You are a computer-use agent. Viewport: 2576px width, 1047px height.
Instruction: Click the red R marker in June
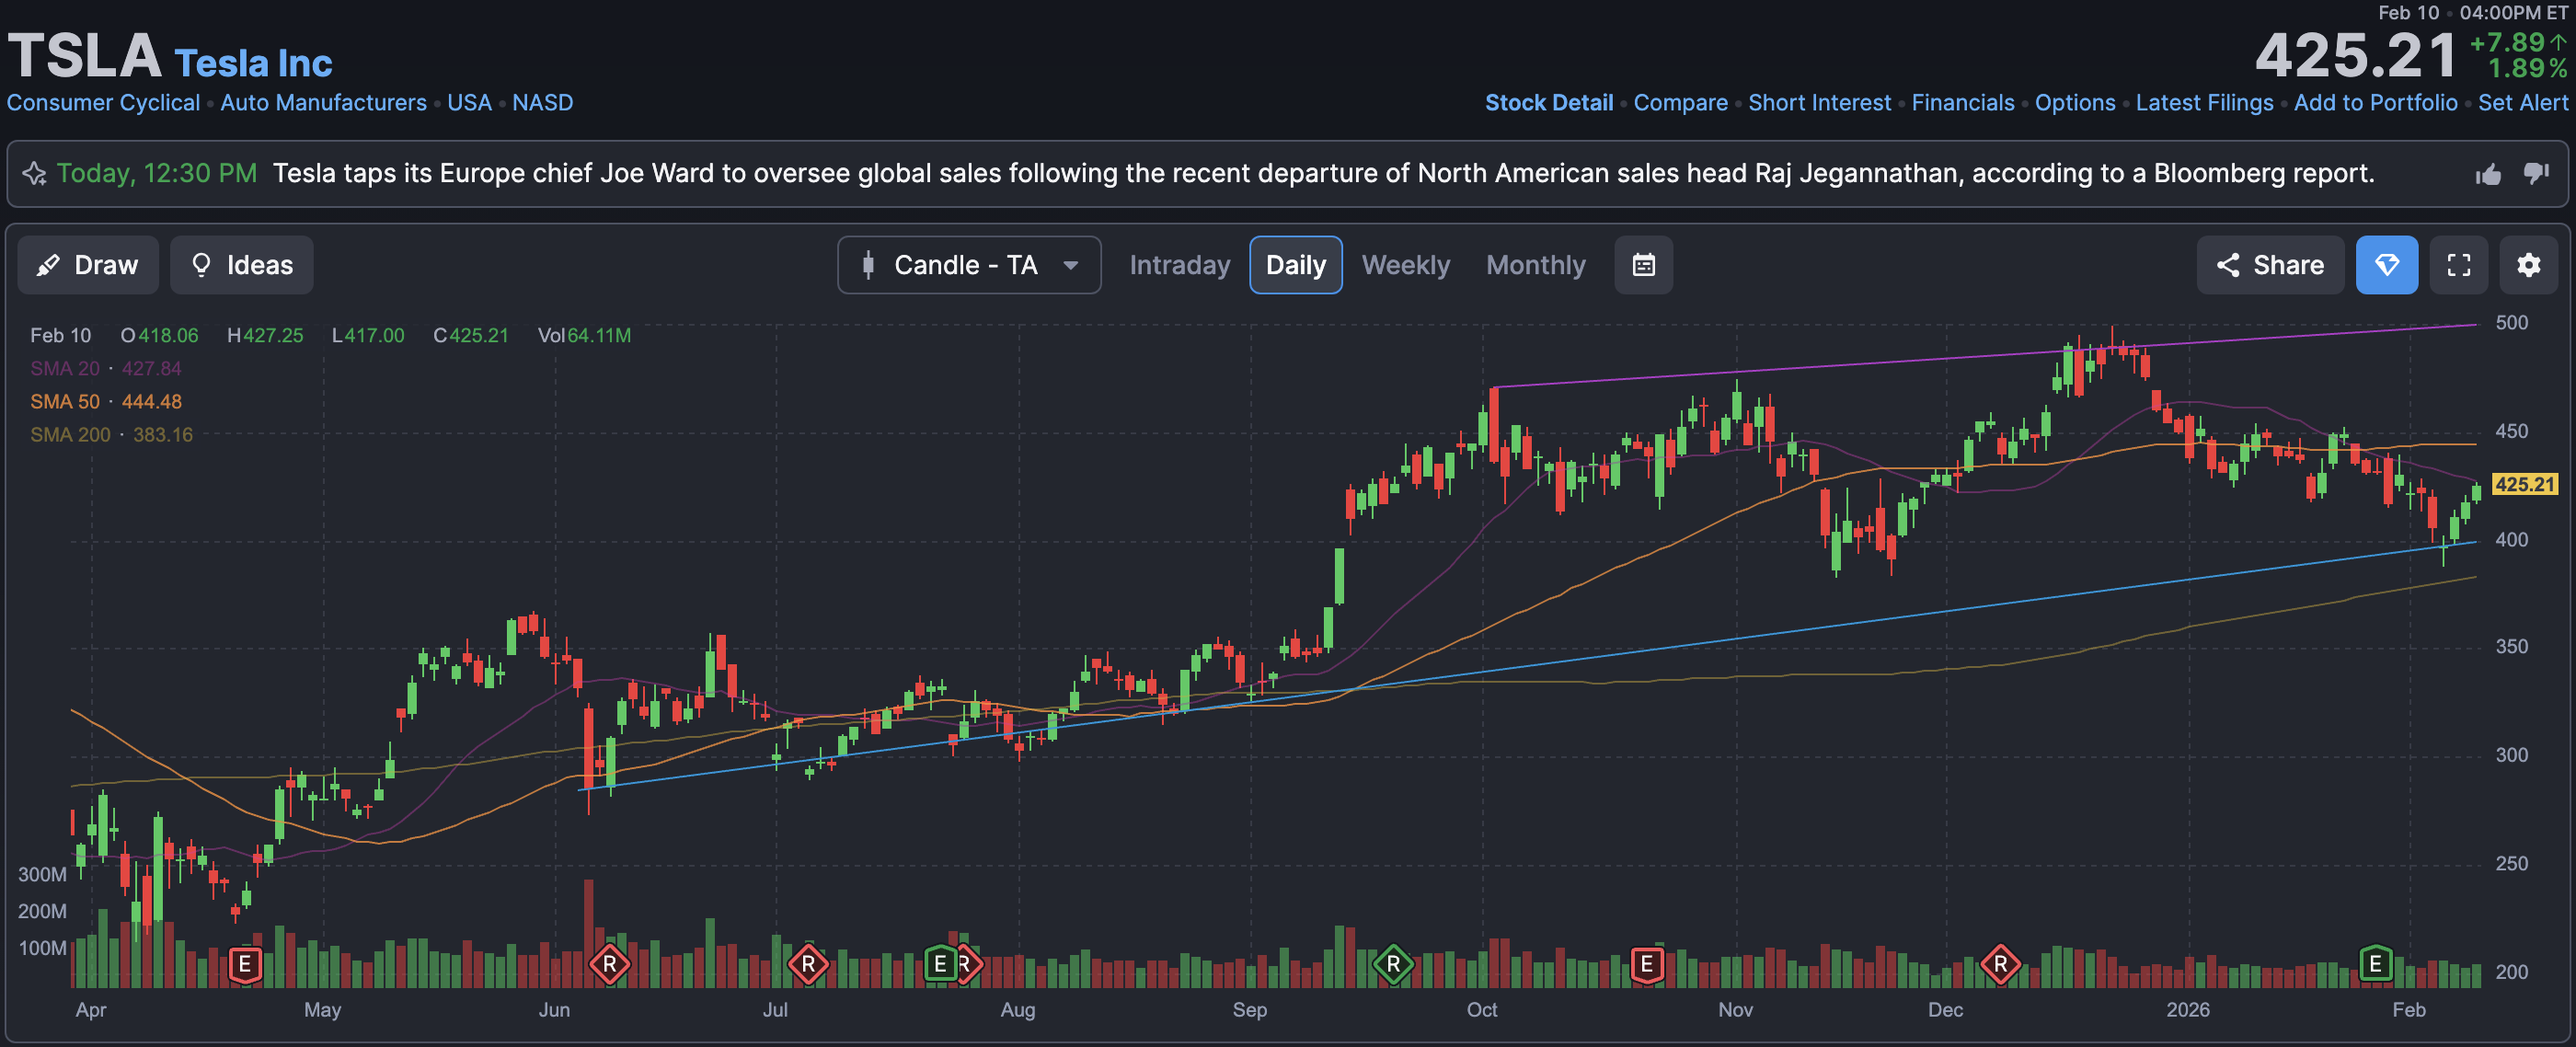[x=609, y=965]
